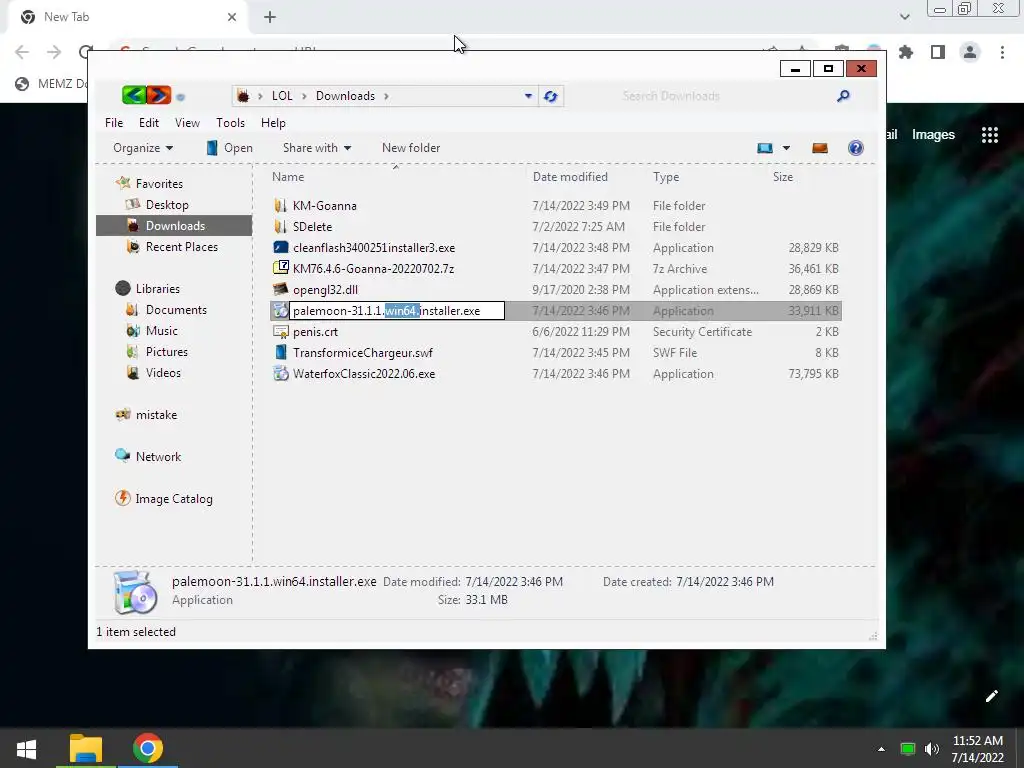1024x768 pixels.
Task: Go back with the green arrow
Action: click(x=134, y=95)
